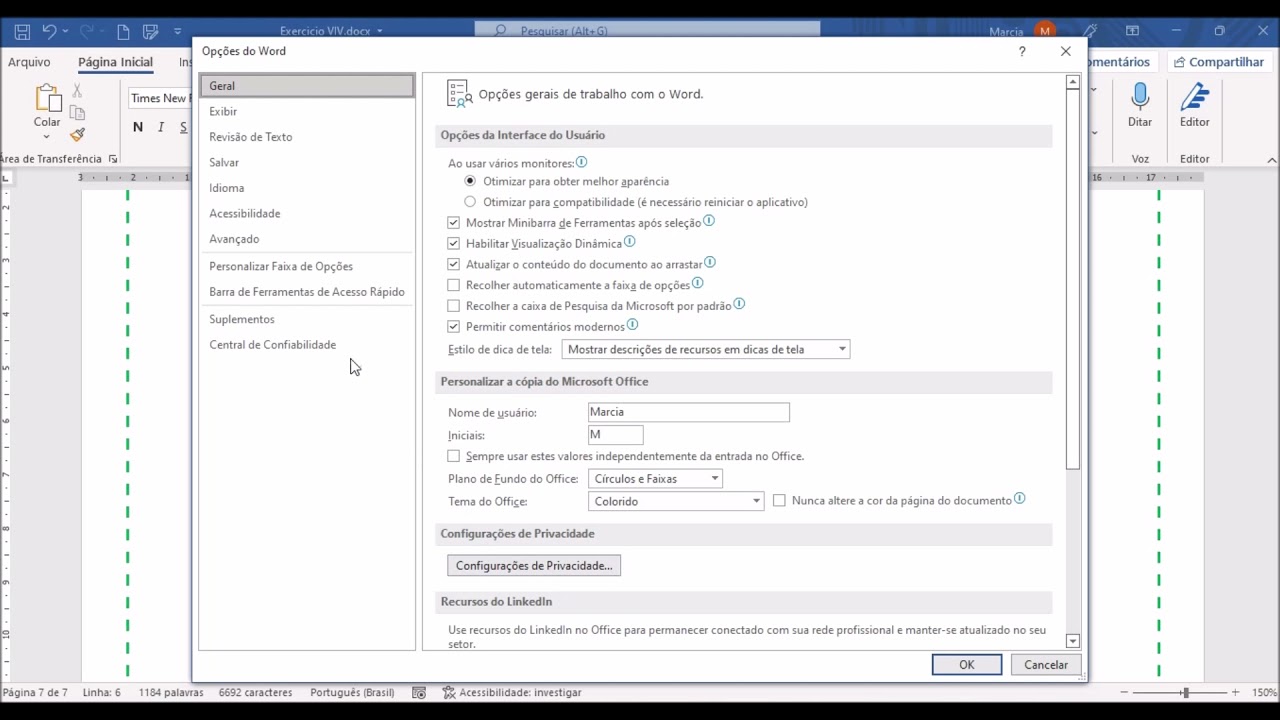Create a new blank document icon
The height and width of the screenshot is (720, 1280).
coord(123,32)
